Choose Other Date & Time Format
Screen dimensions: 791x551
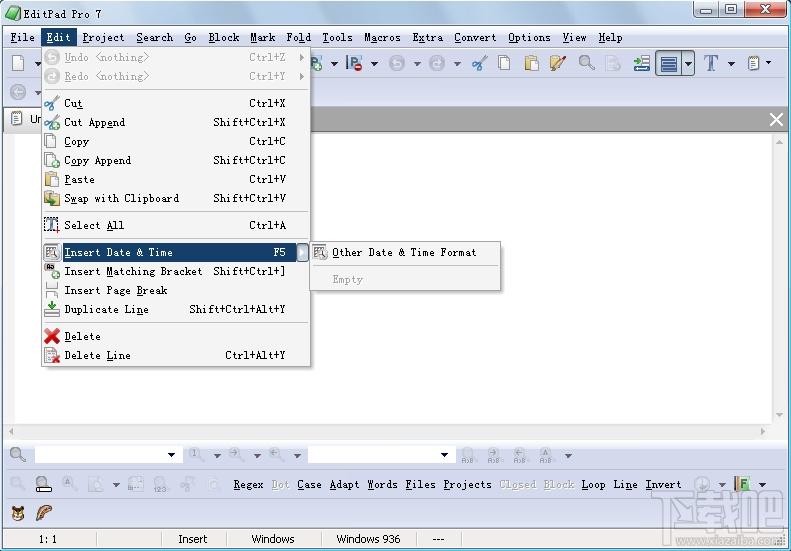click(x=405, y=252)
